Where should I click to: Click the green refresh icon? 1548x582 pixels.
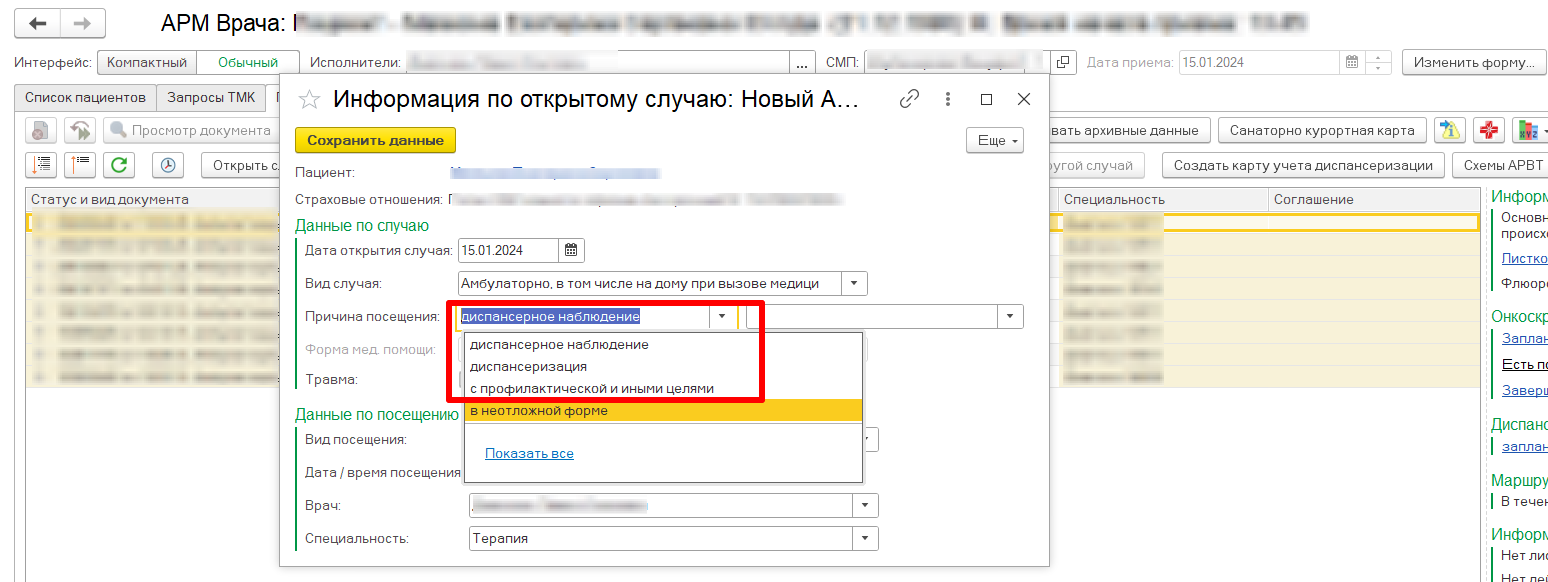[x=119, y=165]
